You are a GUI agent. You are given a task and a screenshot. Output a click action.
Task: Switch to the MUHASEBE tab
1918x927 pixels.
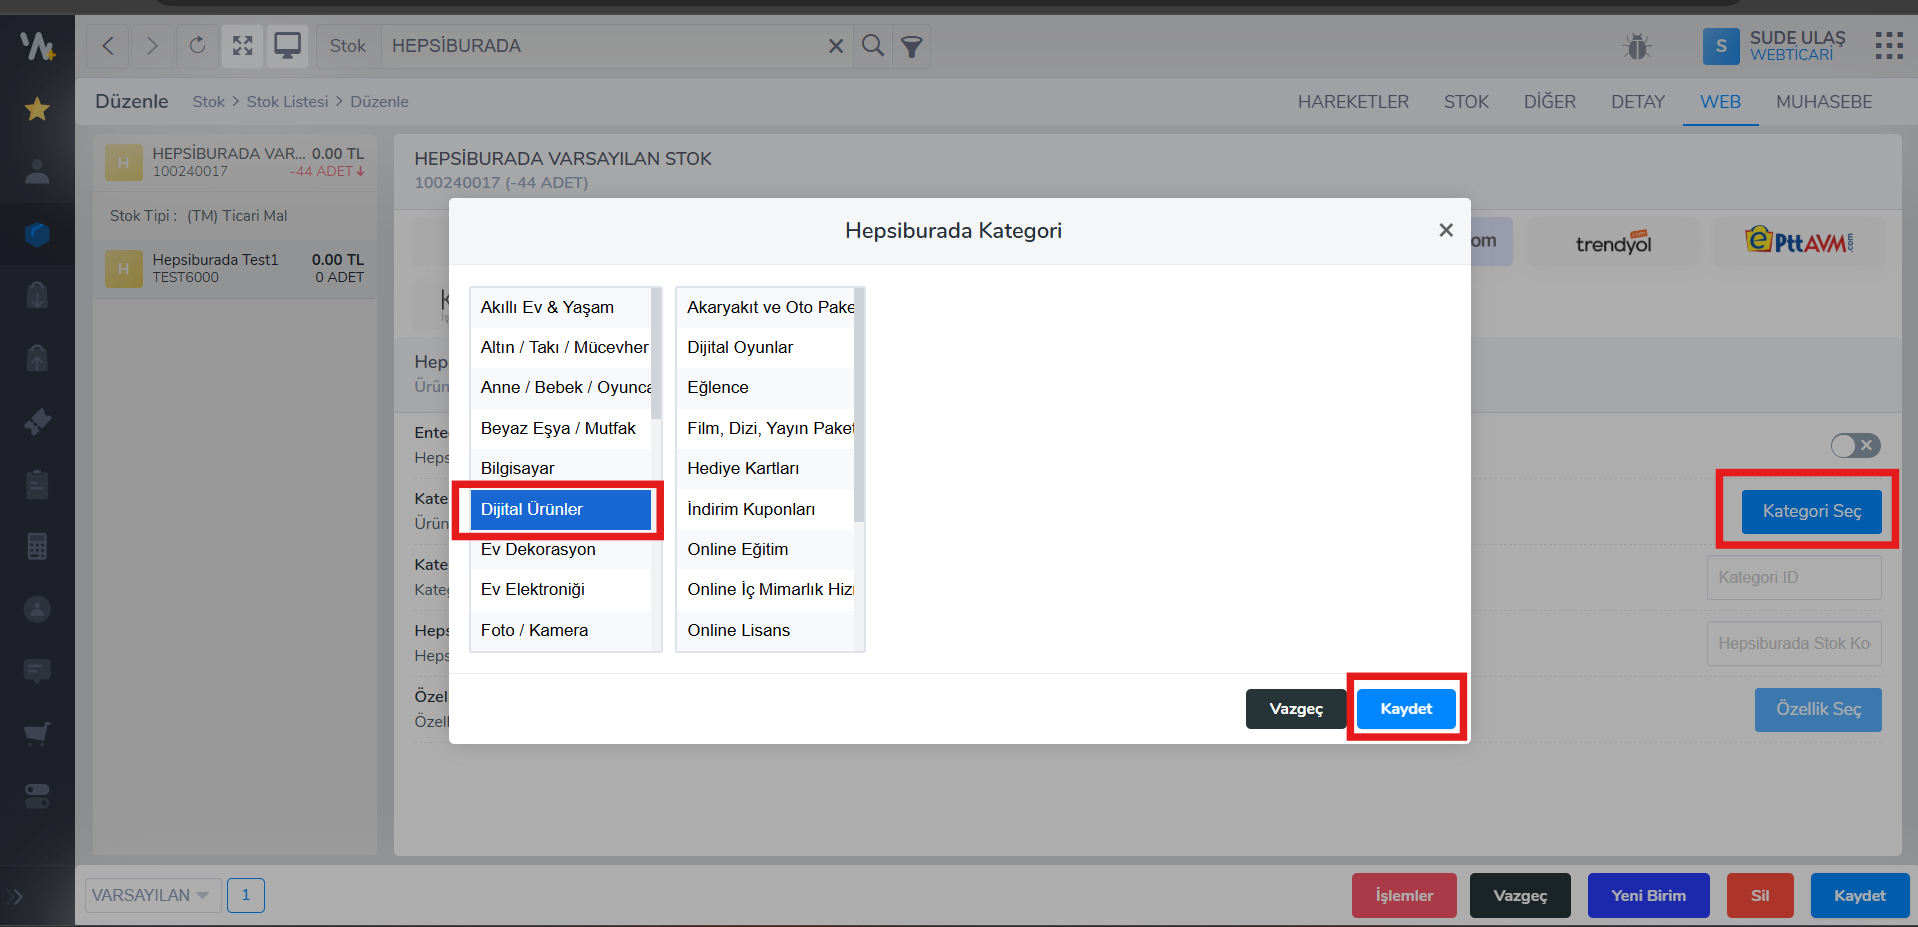pyautogui.click(x=1823, y=102)
